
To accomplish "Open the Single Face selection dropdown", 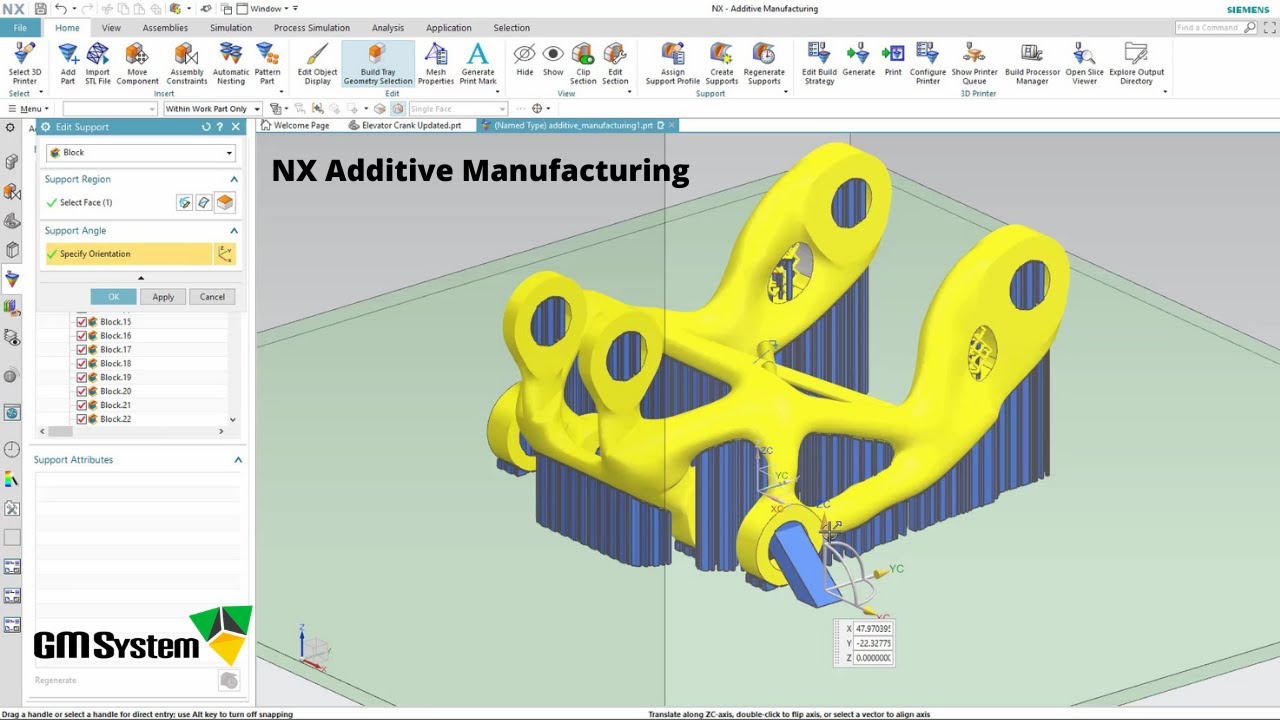I will (x=458, y=109).
